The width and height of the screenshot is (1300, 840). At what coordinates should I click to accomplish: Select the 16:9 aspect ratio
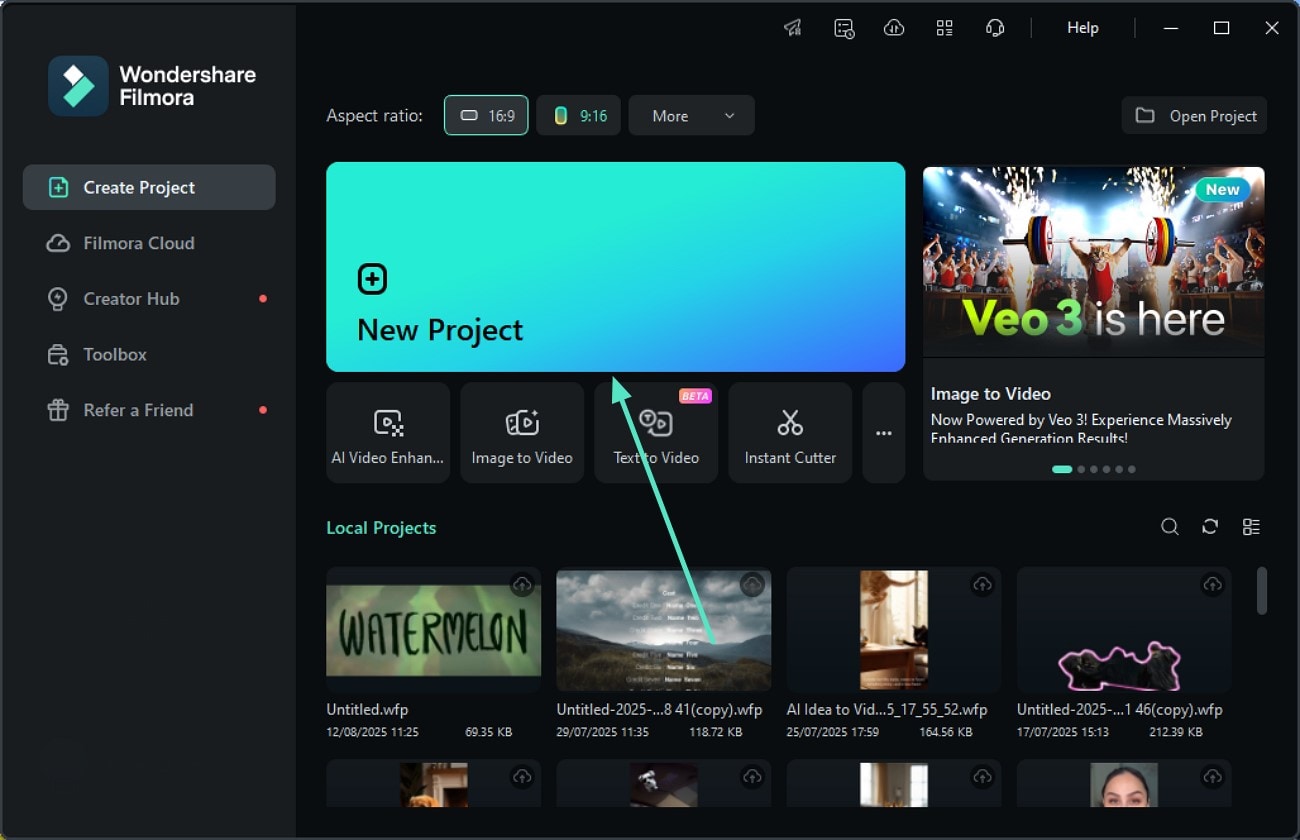coord(486,115)
